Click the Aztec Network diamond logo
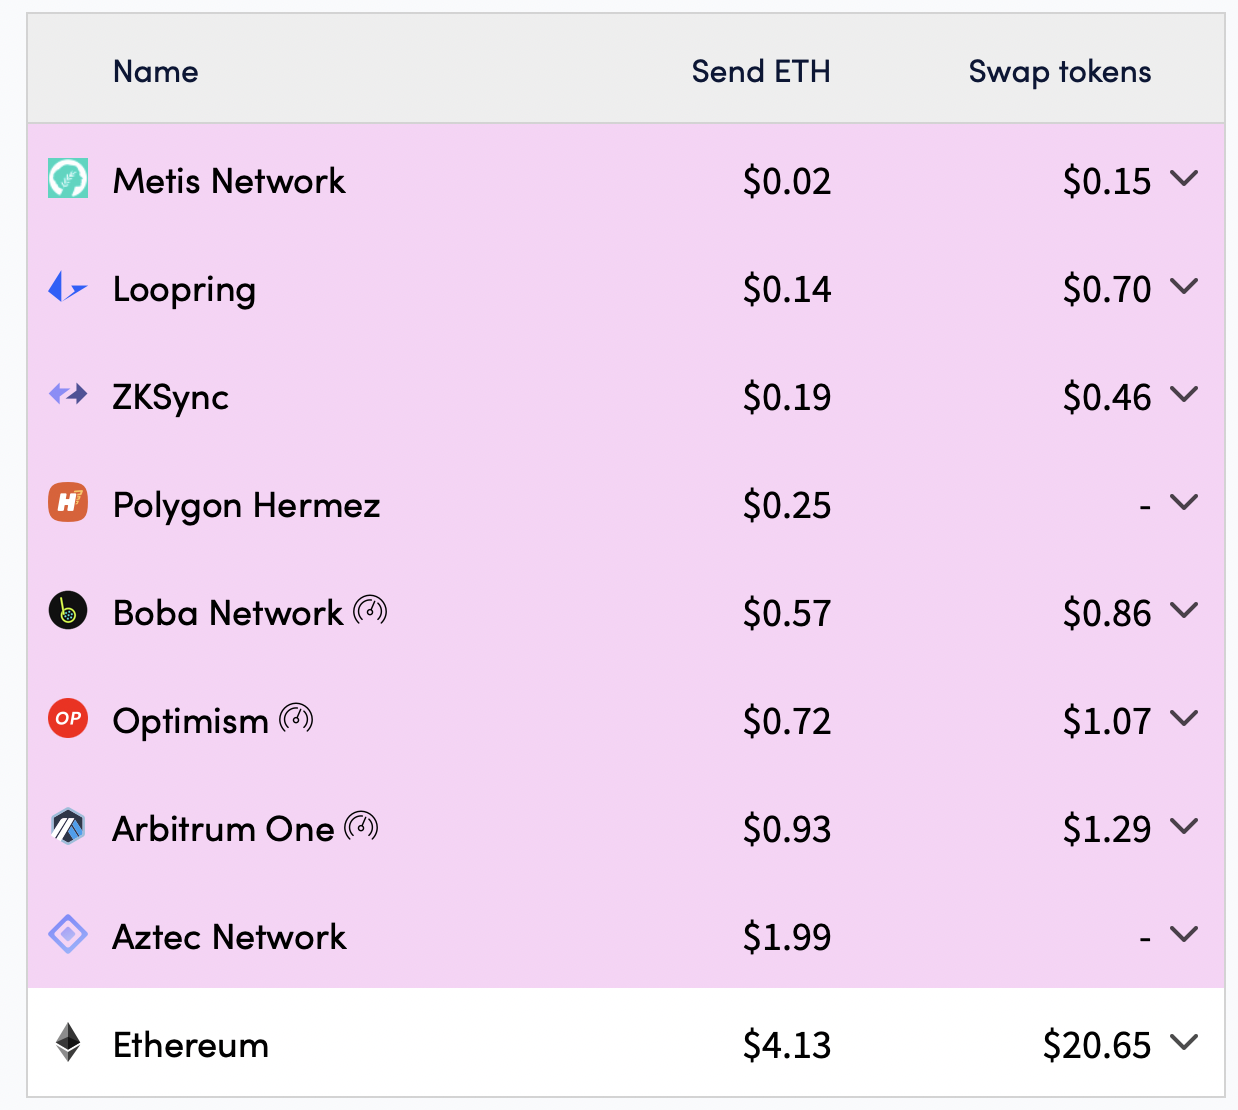 click(68, 934)
